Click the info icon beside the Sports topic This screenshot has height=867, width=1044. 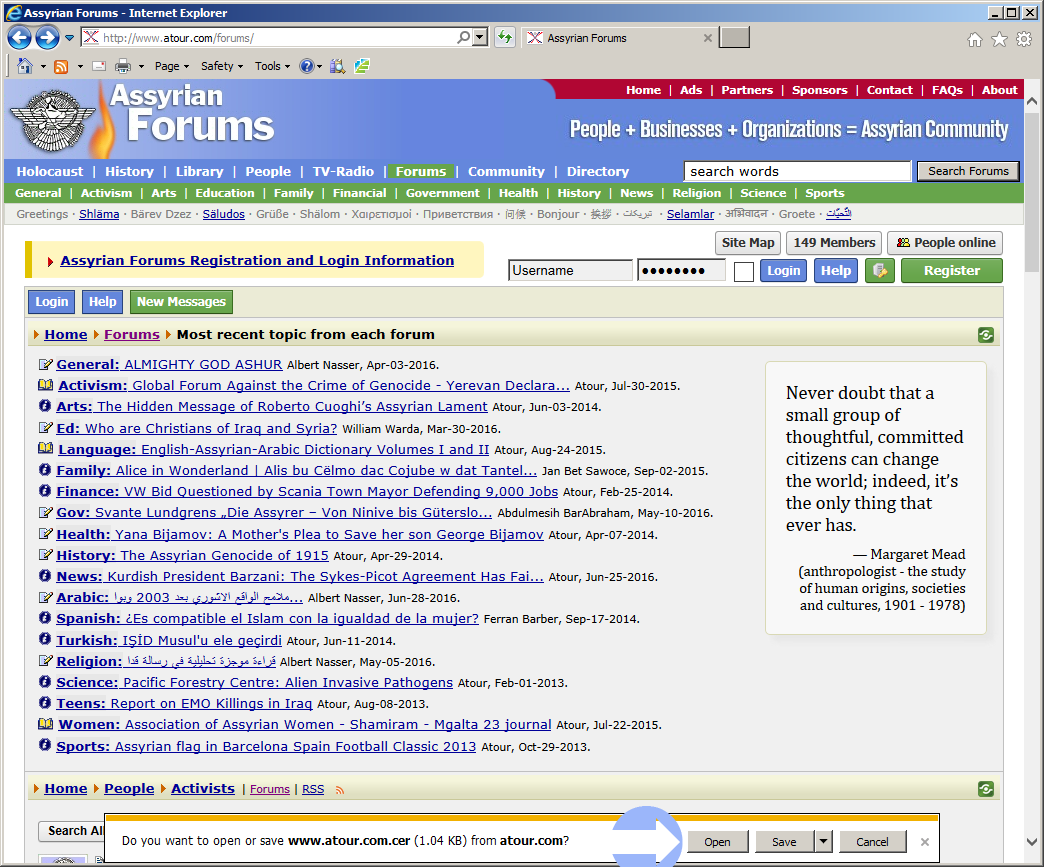click(x=45, y=745)
